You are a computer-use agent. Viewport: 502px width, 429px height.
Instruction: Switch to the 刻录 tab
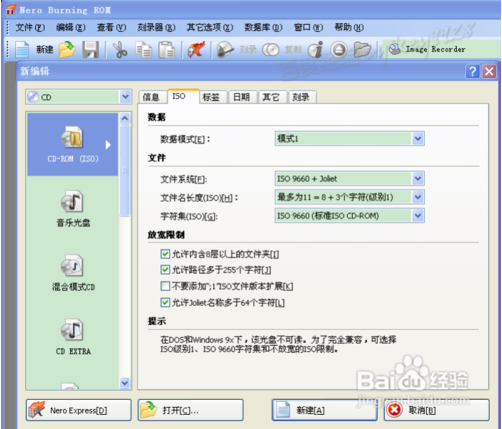click(302, 97)
